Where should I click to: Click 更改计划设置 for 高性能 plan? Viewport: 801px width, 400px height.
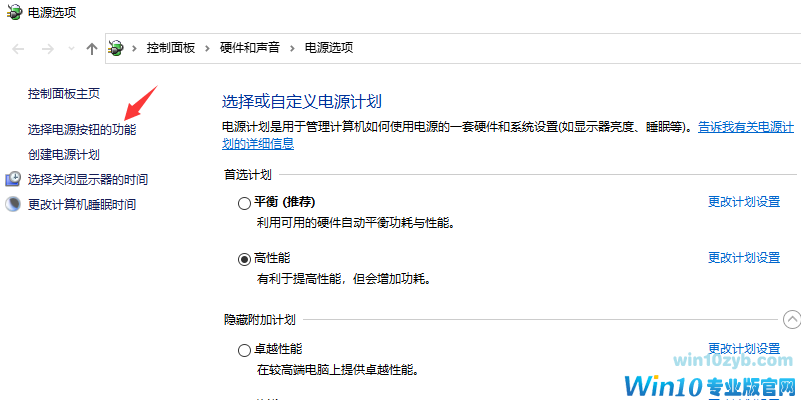(743, 258)
